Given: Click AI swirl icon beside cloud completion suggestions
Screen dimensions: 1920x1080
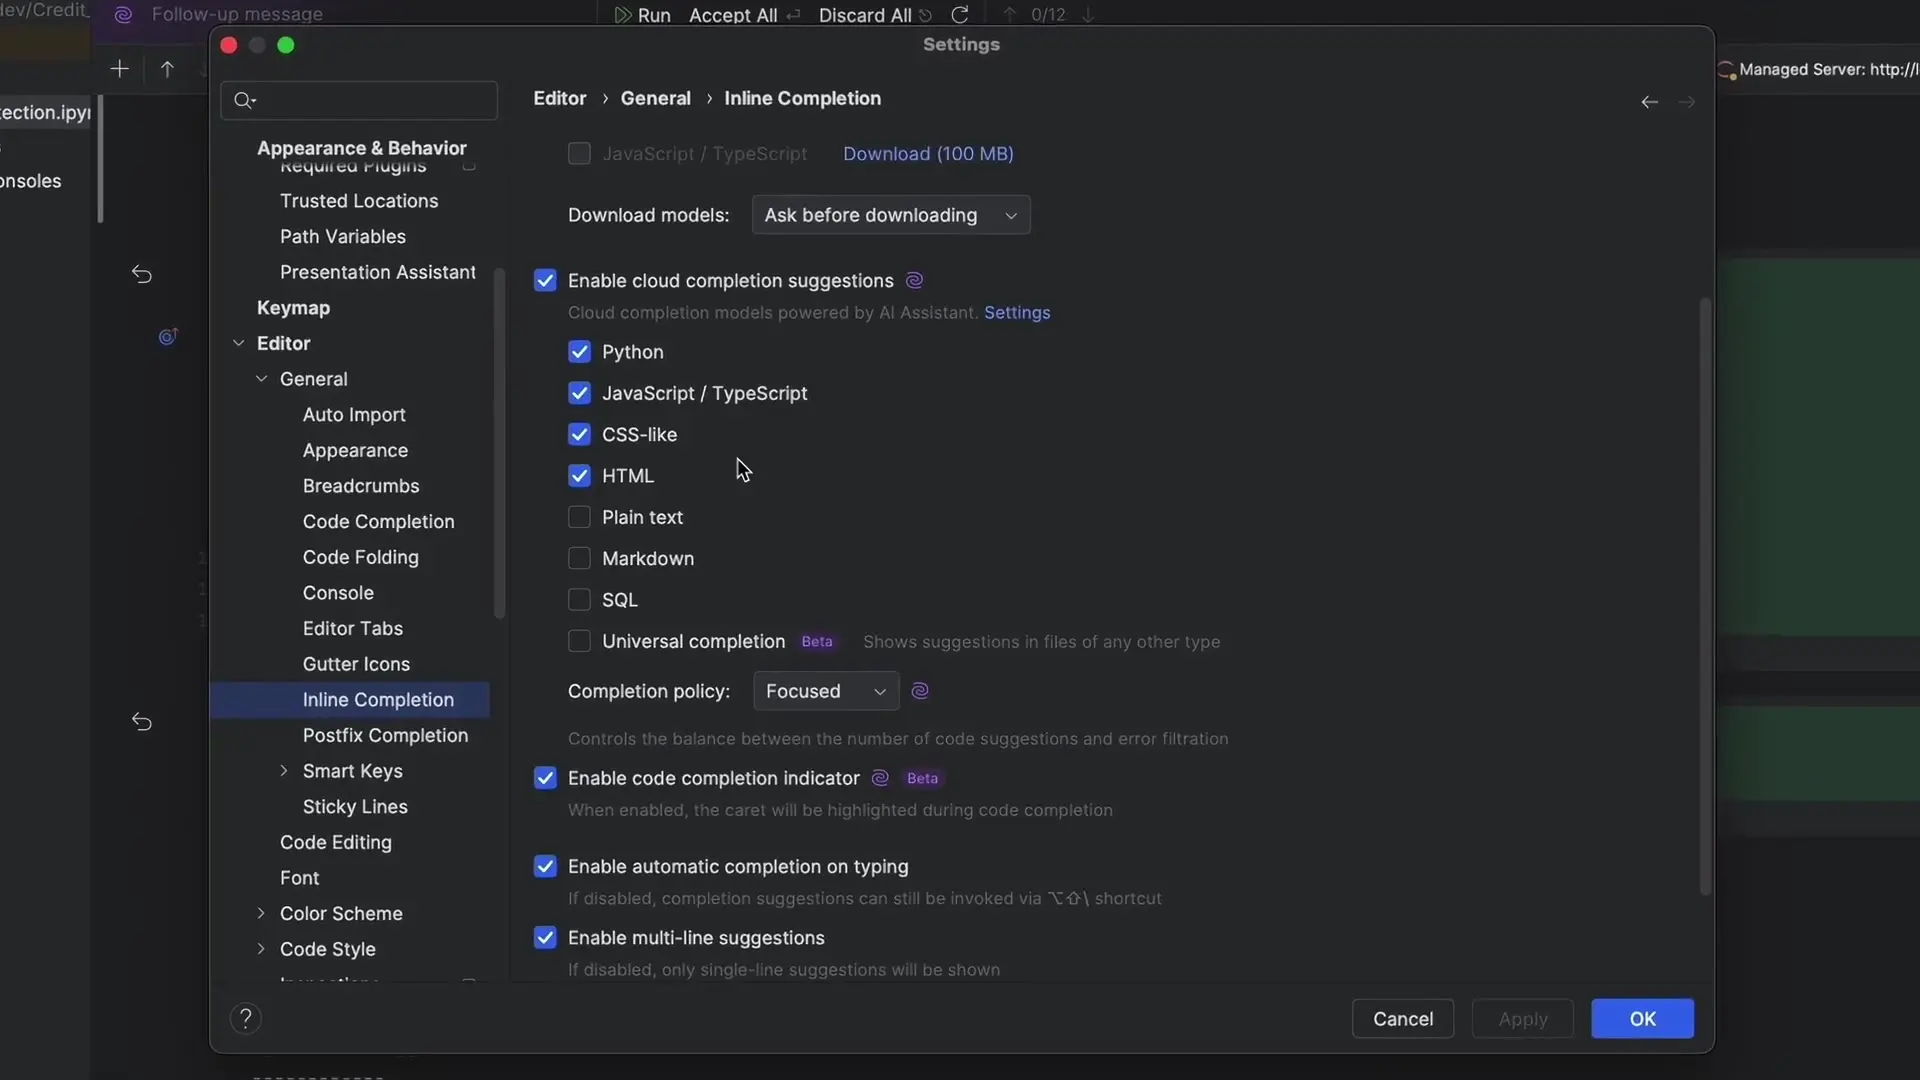Looking at the screenshot, I should pos(914,280).
